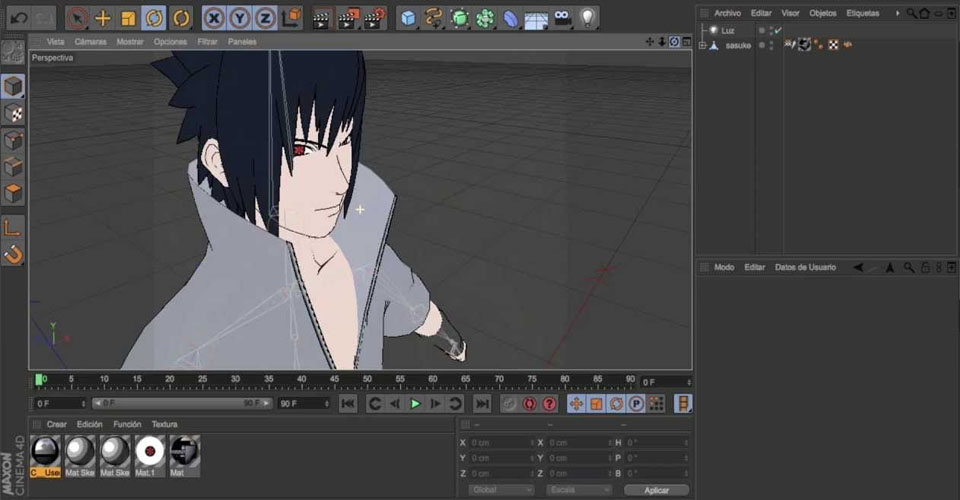Go to start of animation
The image size is (960, 500).
click(348, 404)
